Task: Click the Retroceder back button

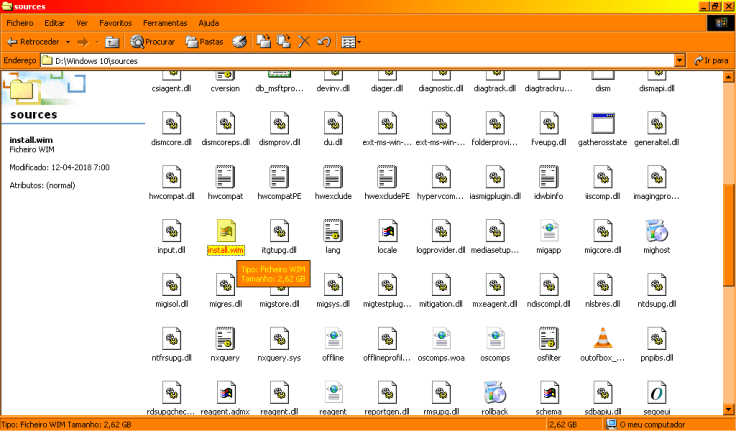Action: tap(33, 42)
